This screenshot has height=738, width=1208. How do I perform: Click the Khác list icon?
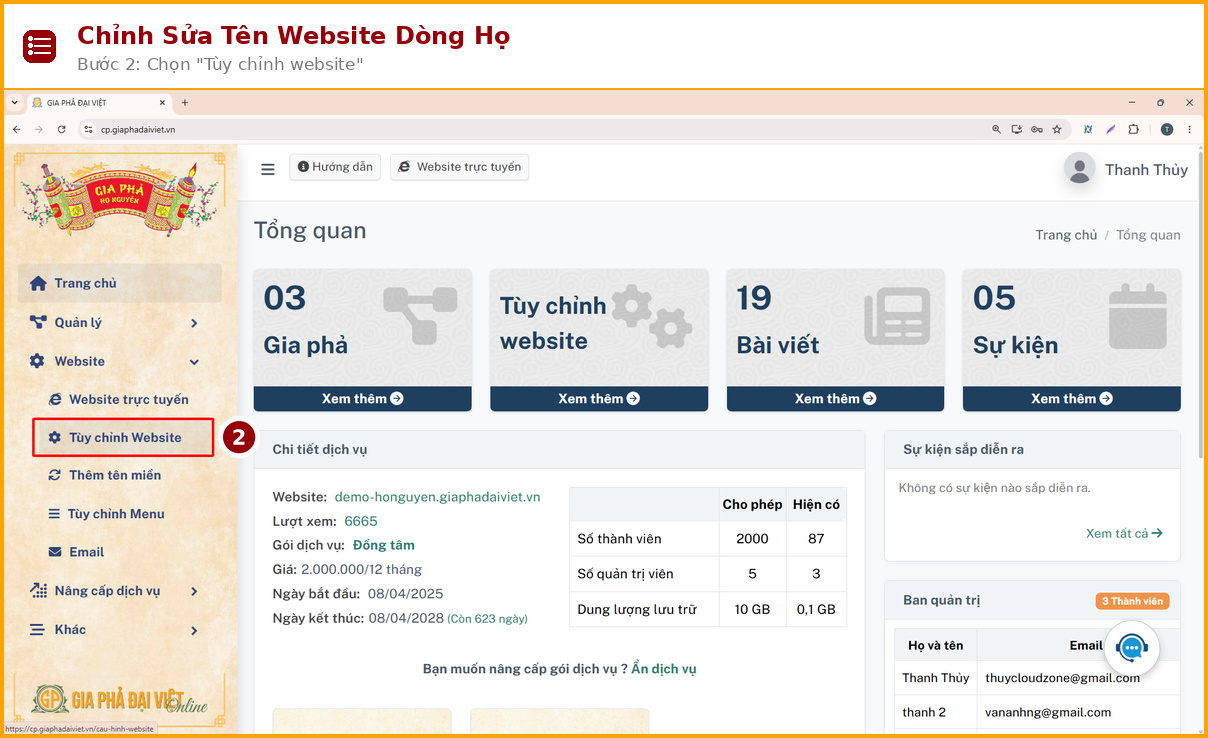[38, 629]
